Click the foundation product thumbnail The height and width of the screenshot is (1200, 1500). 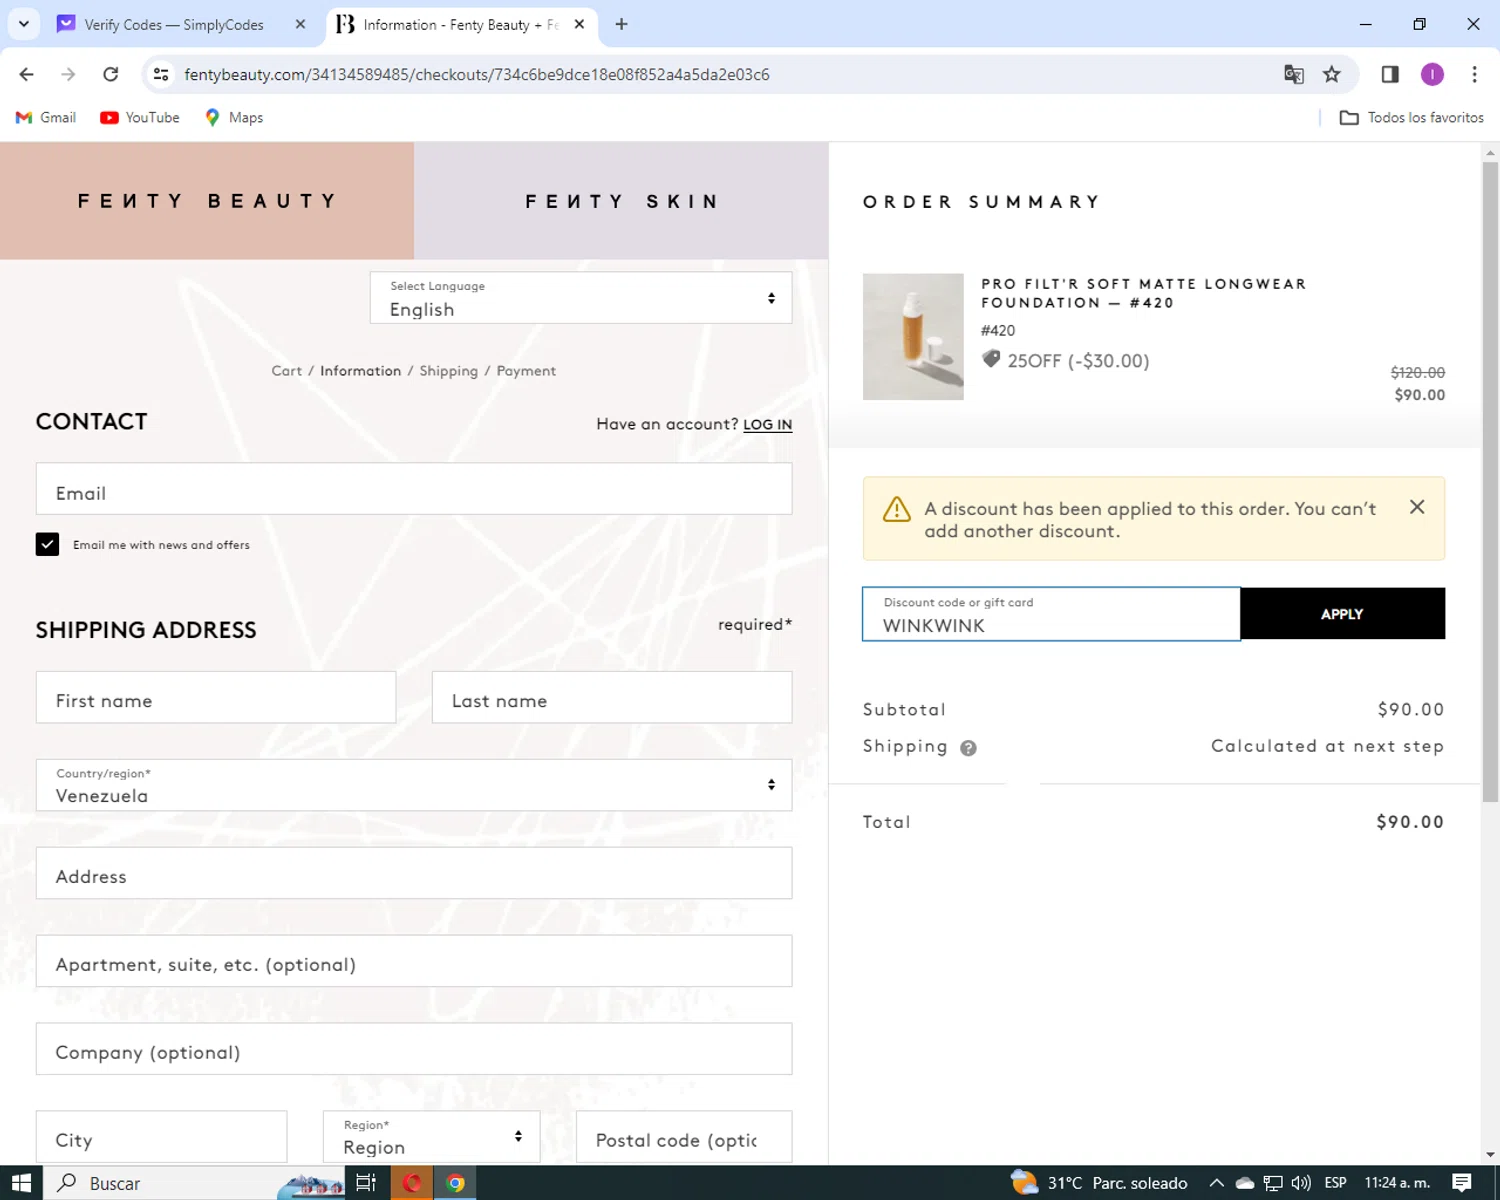click(913, 337)
